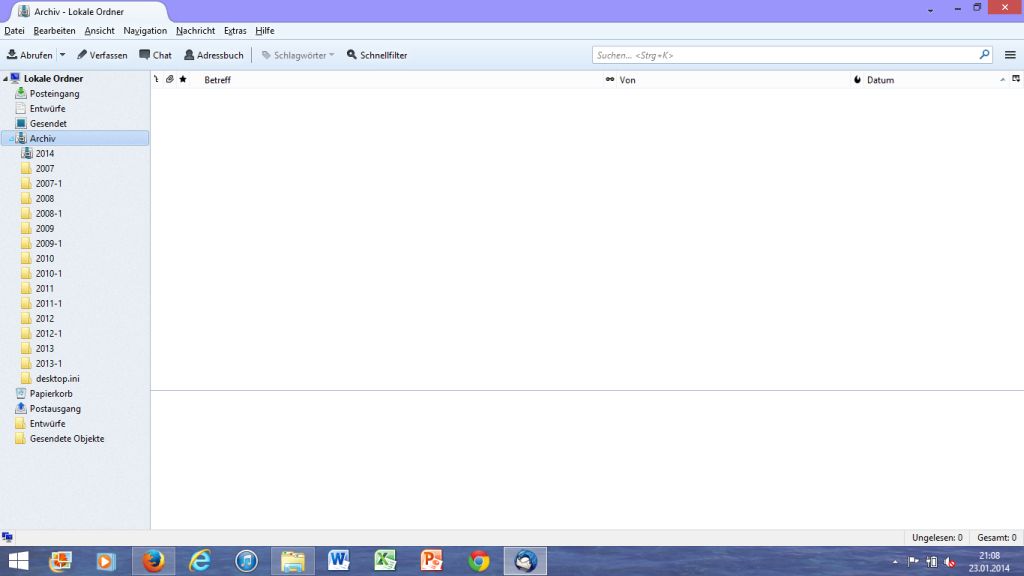This screenshot has width=1024, height=576.
Task: Select the desktop.ini folder entry
Action: point(57,379)
